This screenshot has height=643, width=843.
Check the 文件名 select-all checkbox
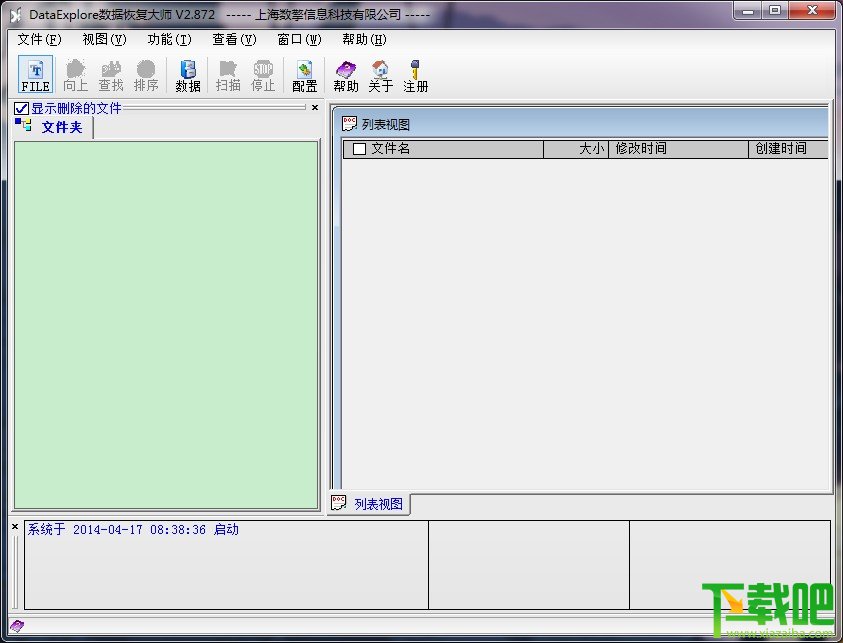click(x=359, y=149)
